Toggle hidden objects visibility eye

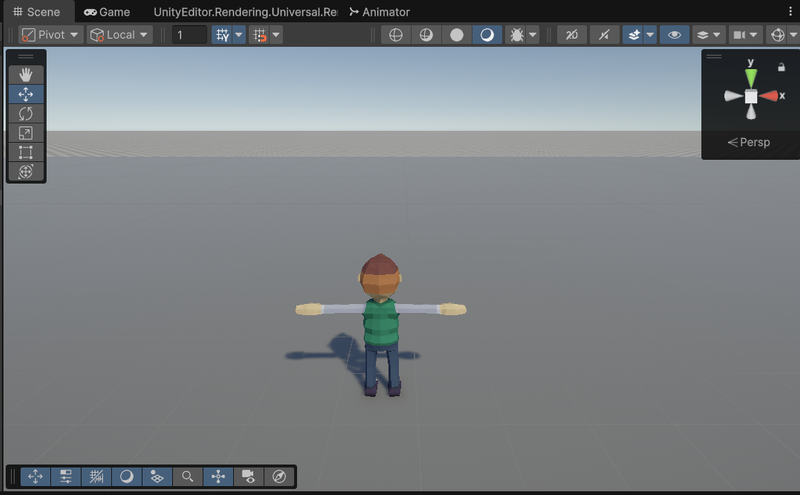pos(674,35)
